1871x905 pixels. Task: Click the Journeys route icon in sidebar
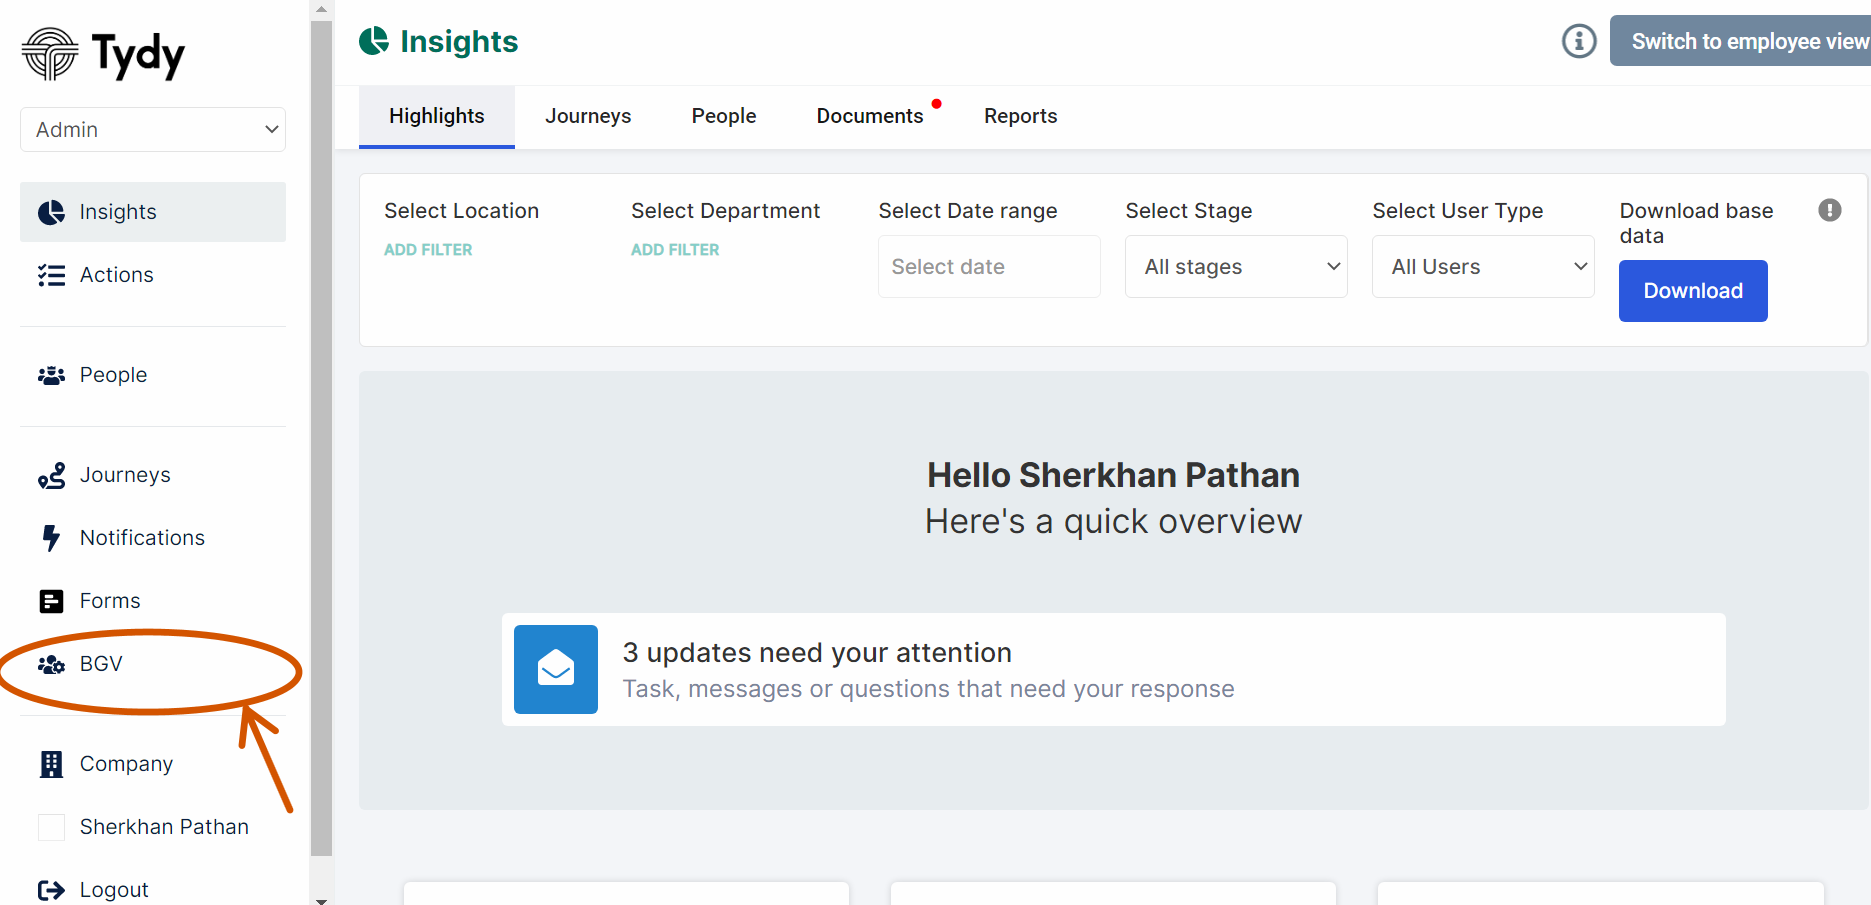[x=51, y=475]
